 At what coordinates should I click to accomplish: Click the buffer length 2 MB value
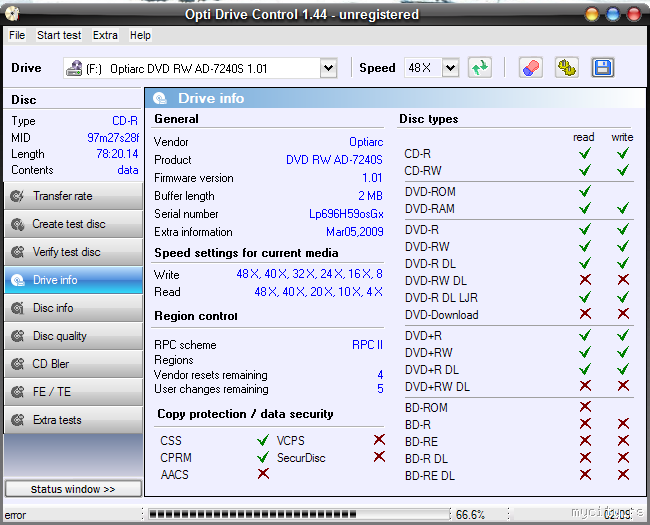click(x=370, y=196)
